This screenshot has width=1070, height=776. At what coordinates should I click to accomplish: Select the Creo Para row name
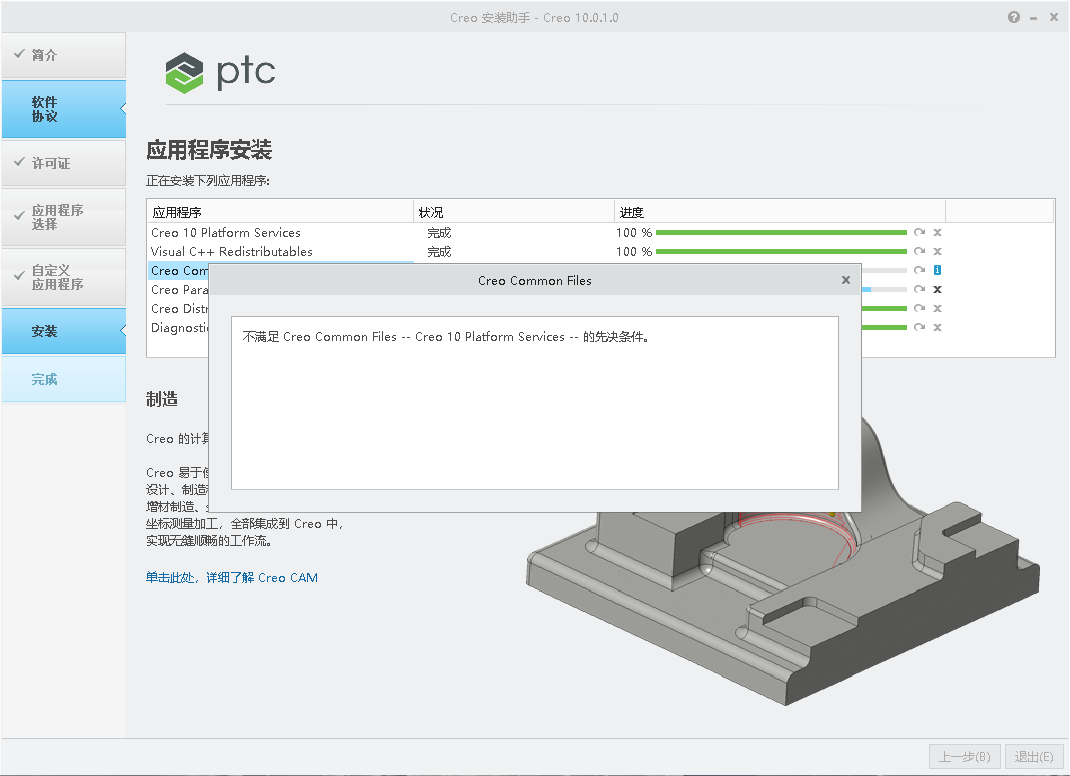tap(179, 290)
